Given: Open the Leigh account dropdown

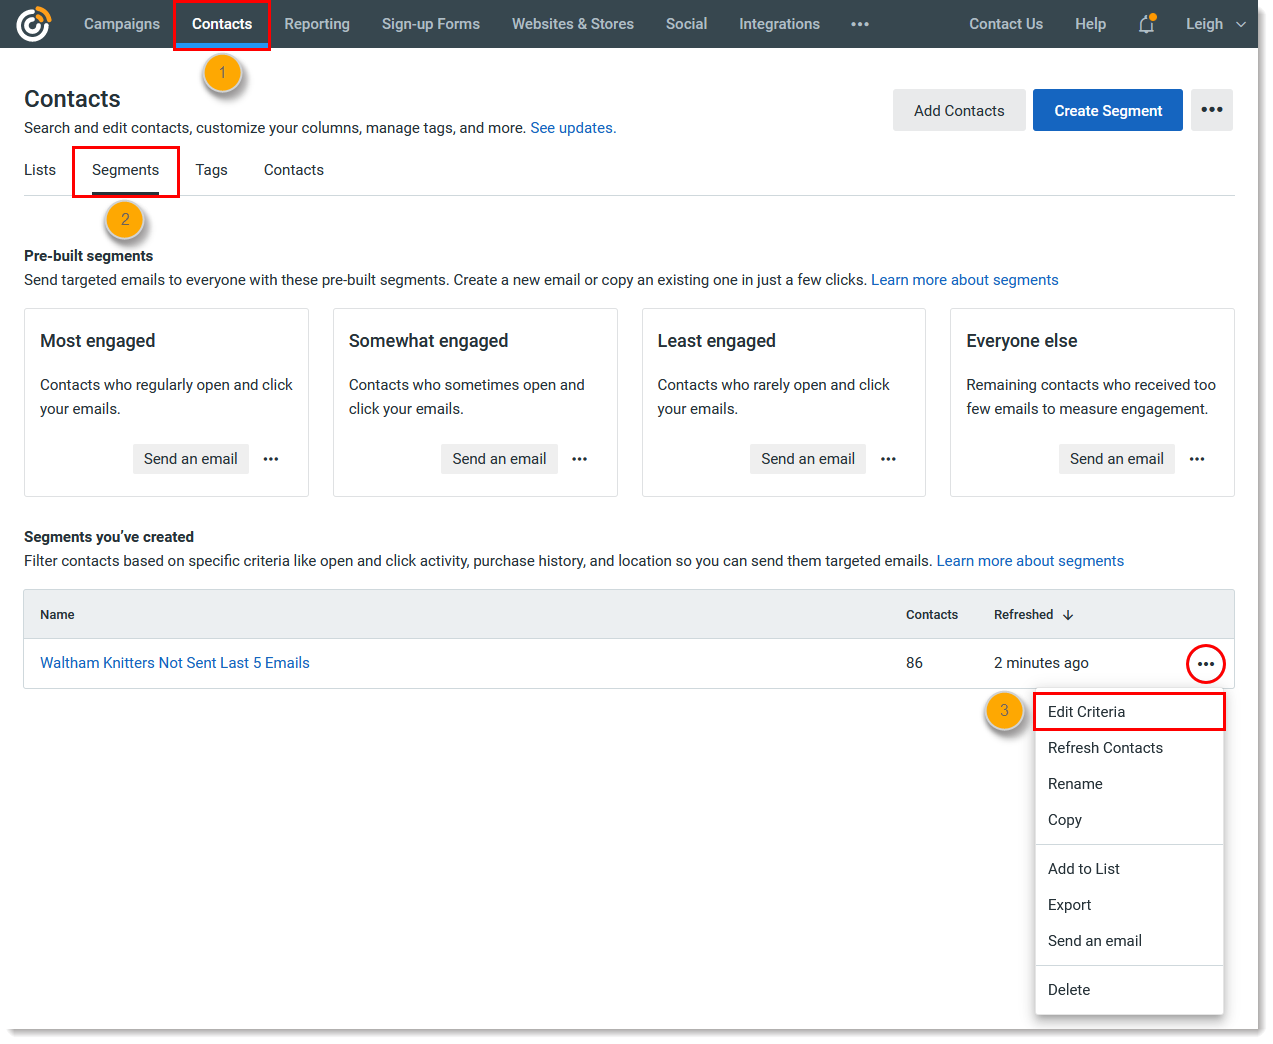Looking at the screenshot, I should click(1214, 23).
